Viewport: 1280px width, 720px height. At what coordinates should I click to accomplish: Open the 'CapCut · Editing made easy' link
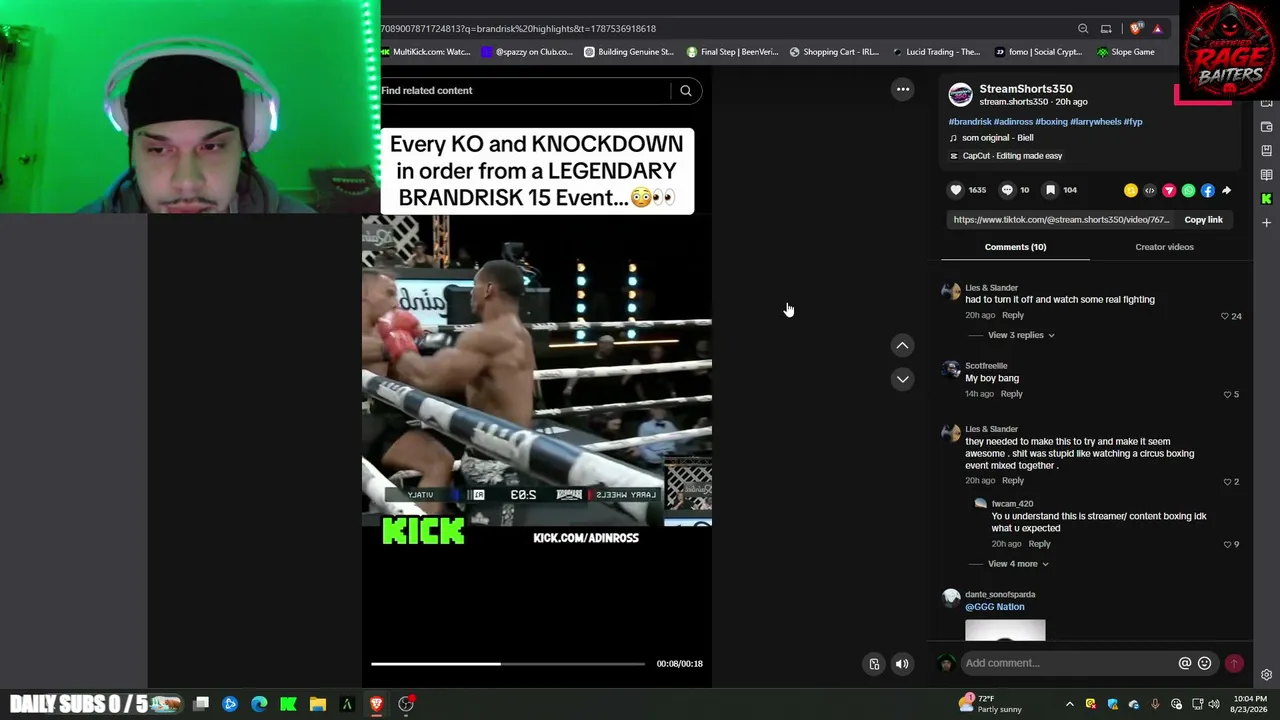click(x=1006, y=156)
